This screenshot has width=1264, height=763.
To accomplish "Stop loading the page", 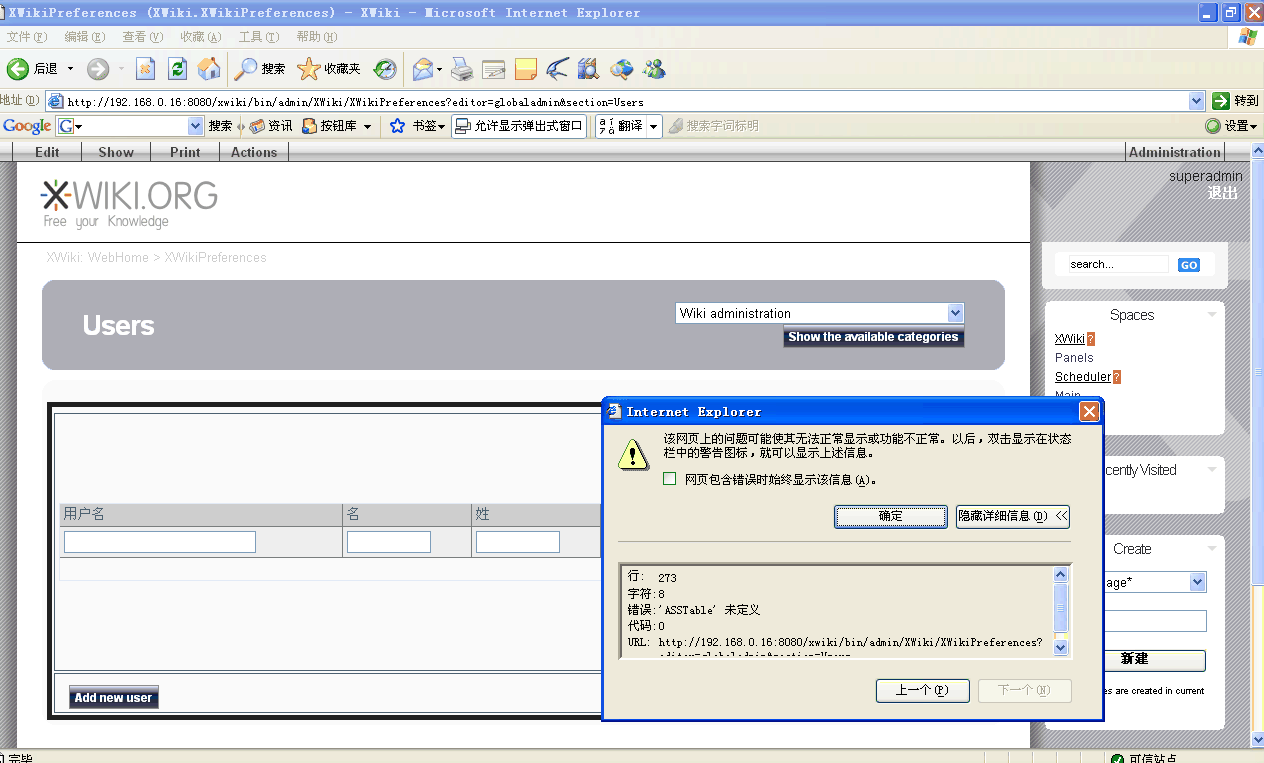I will point(146,69).
